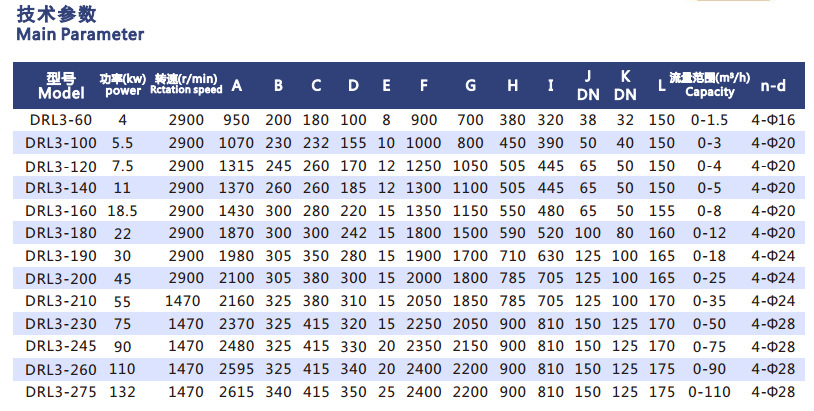This screenshot has height=411, width=814.
Task: Click the 技术参数 Main Parameter heading
Action: 80,24
